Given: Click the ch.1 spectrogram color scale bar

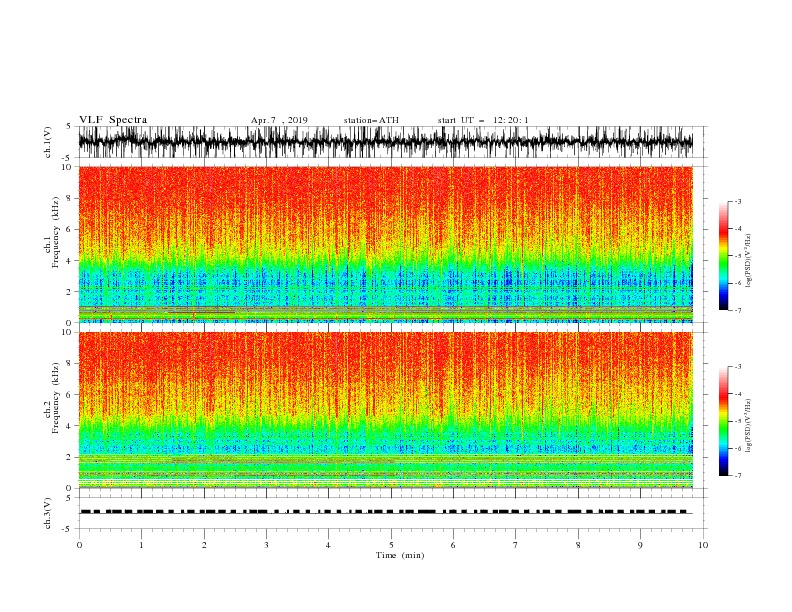Looking at the screenshot, I should (723, 256).
